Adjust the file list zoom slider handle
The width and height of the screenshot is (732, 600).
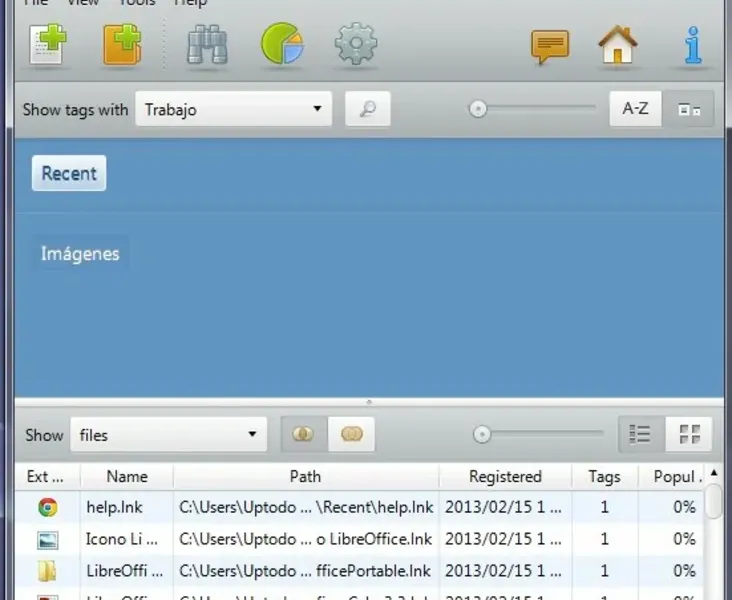pos(482,434)
